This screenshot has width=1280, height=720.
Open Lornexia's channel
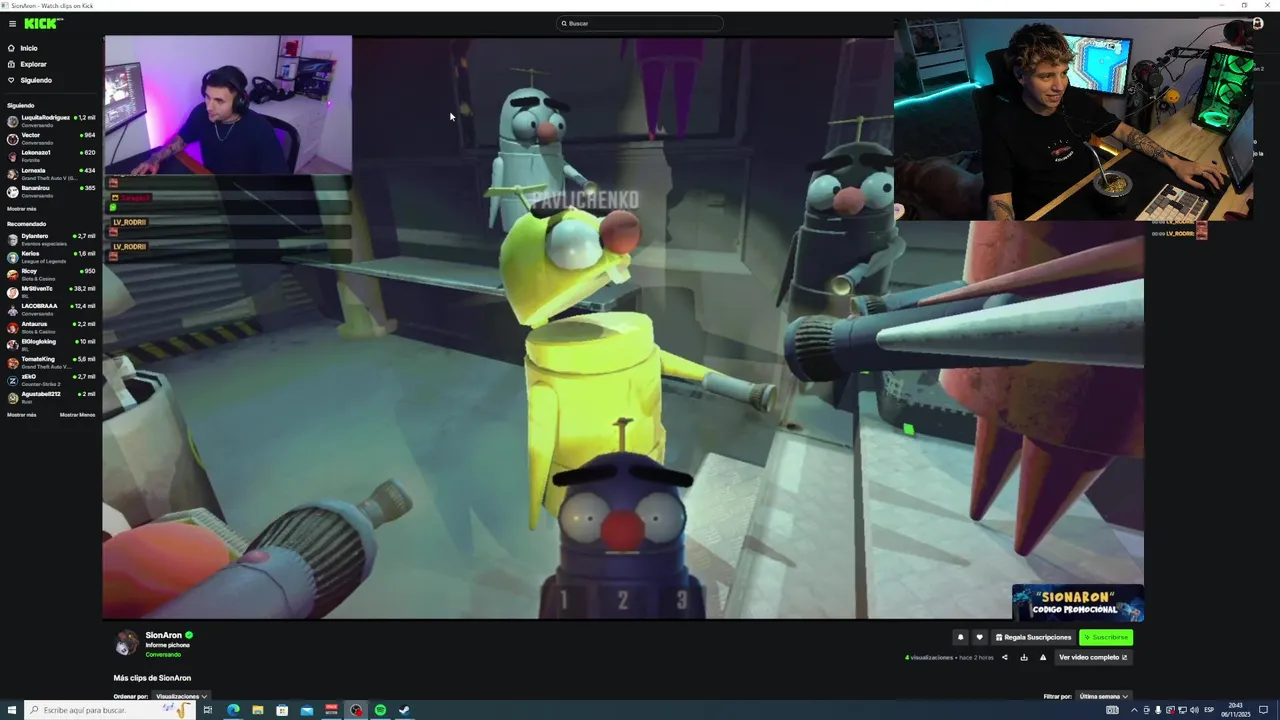(x=51, y=173)
